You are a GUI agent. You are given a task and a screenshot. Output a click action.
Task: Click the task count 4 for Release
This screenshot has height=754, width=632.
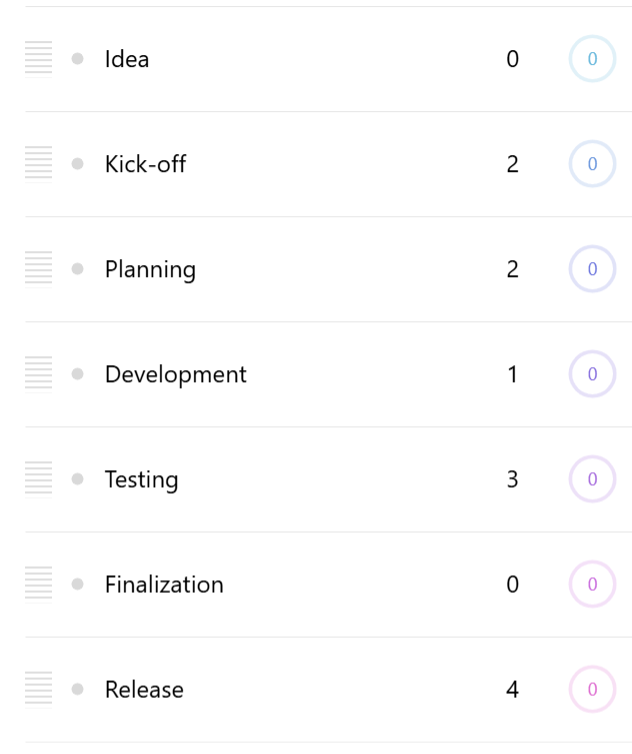(x=512, y=689)
